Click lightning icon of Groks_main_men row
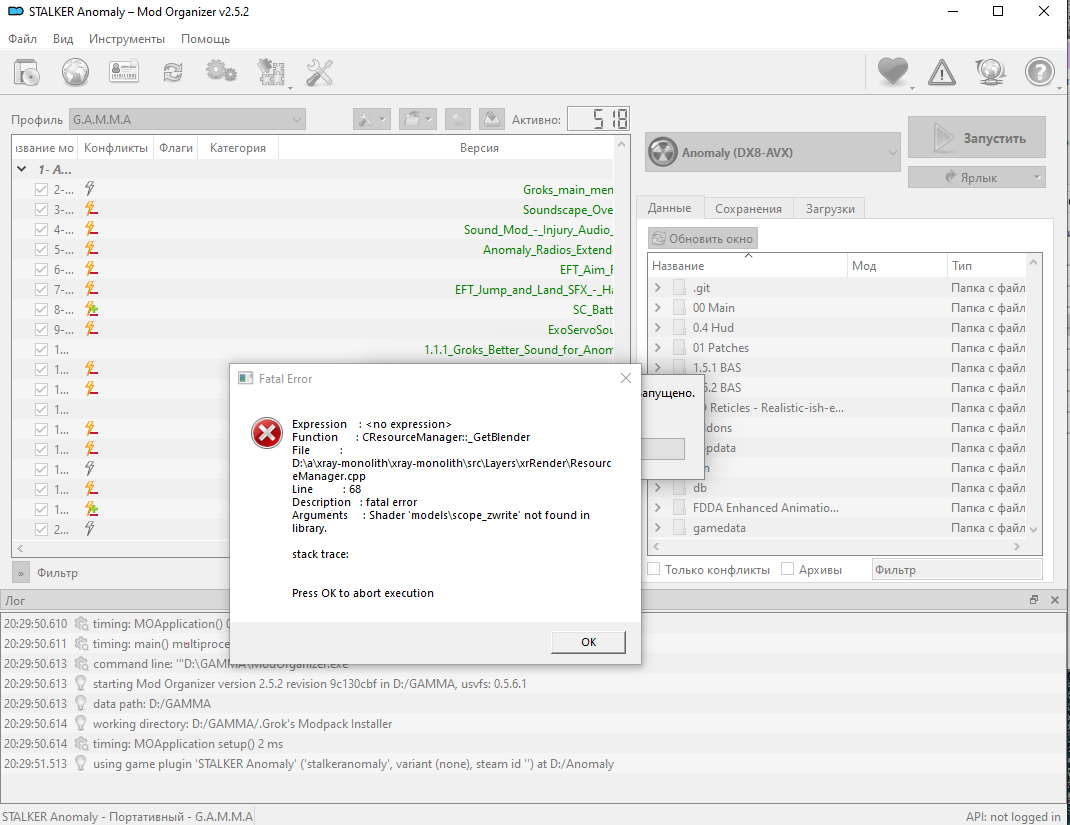 pos(89,189)
